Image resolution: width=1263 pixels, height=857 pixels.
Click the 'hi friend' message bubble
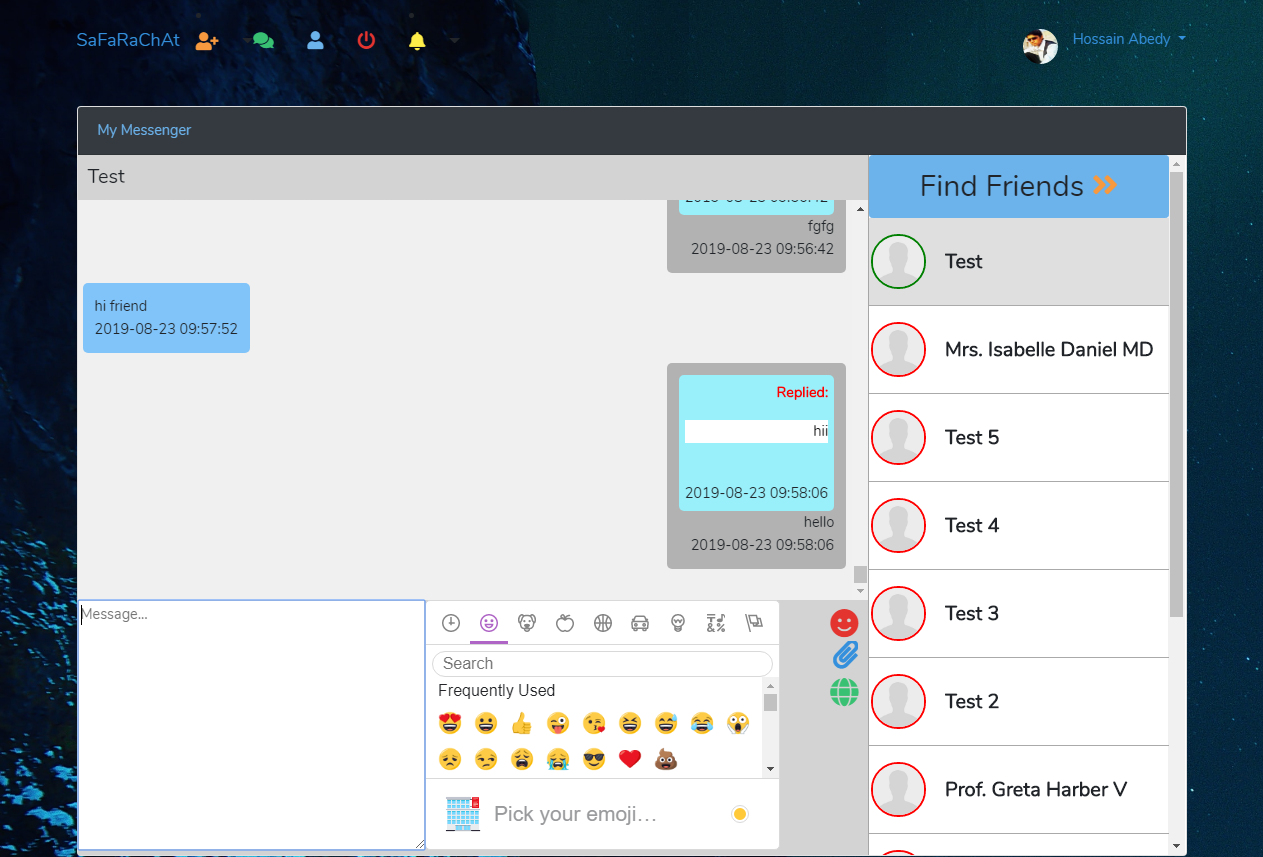[166, 318]
